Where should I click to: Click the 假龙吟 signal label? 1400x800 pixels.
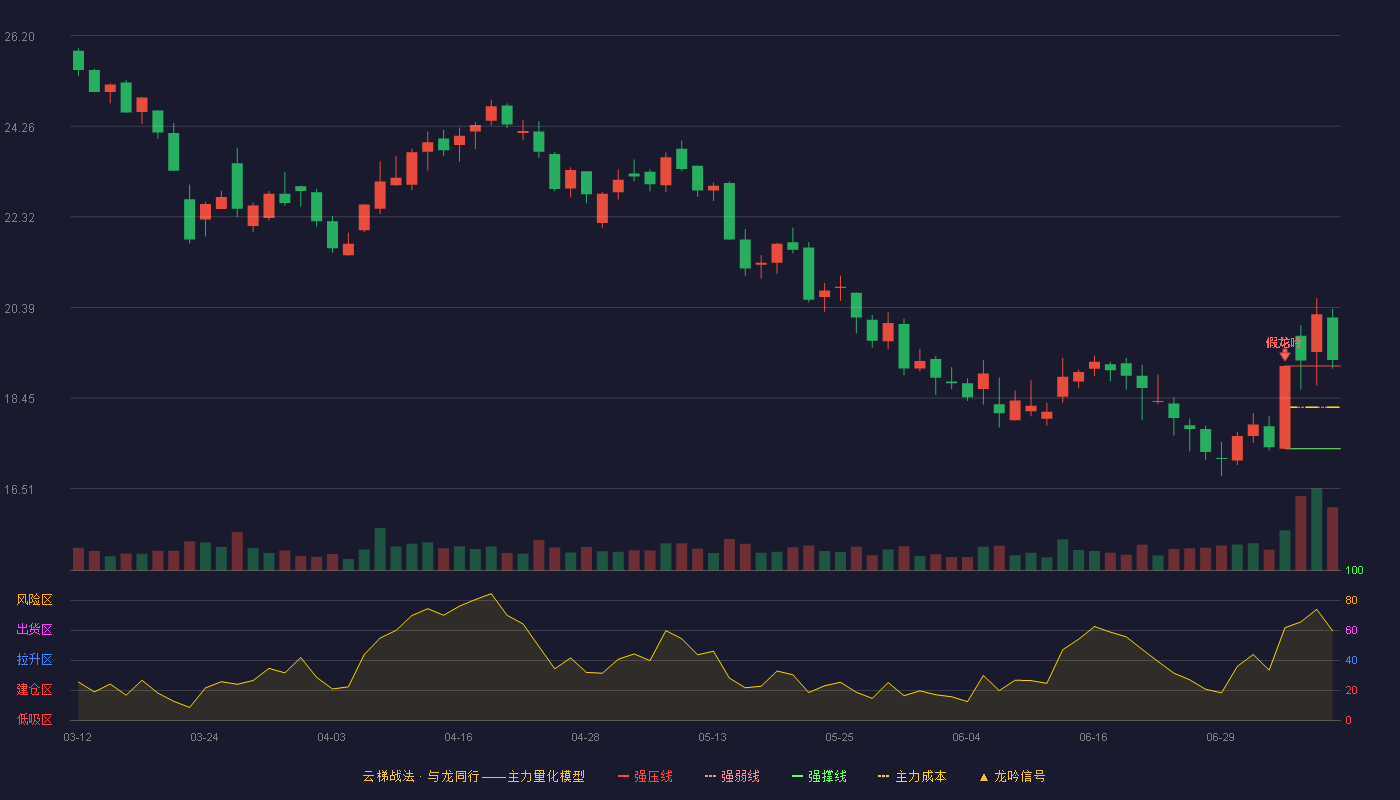(x=1284, y=342)
